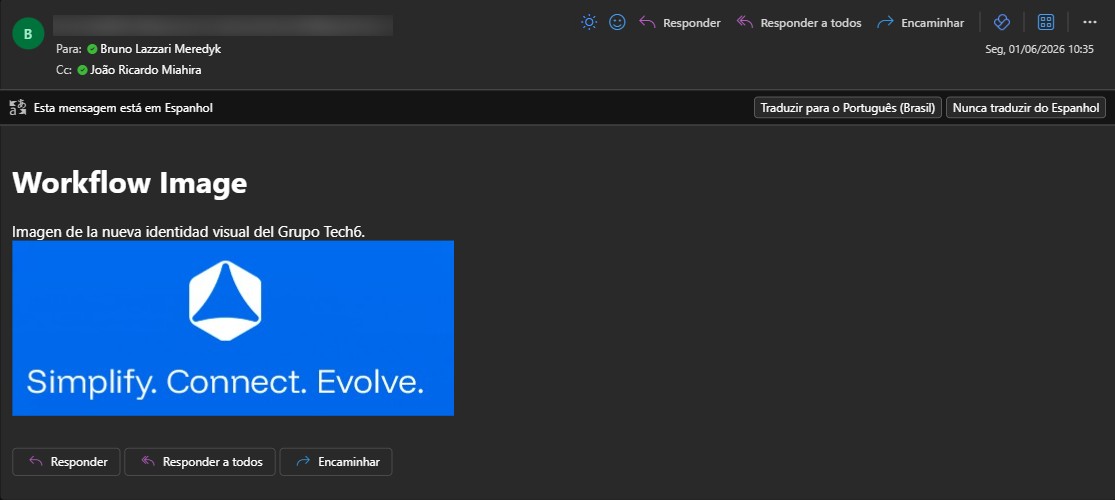This screenshot has height=500, width=1115.
Task: Click green presence icon beside Bruno Lazzari
Action: [x=92, y=49]
